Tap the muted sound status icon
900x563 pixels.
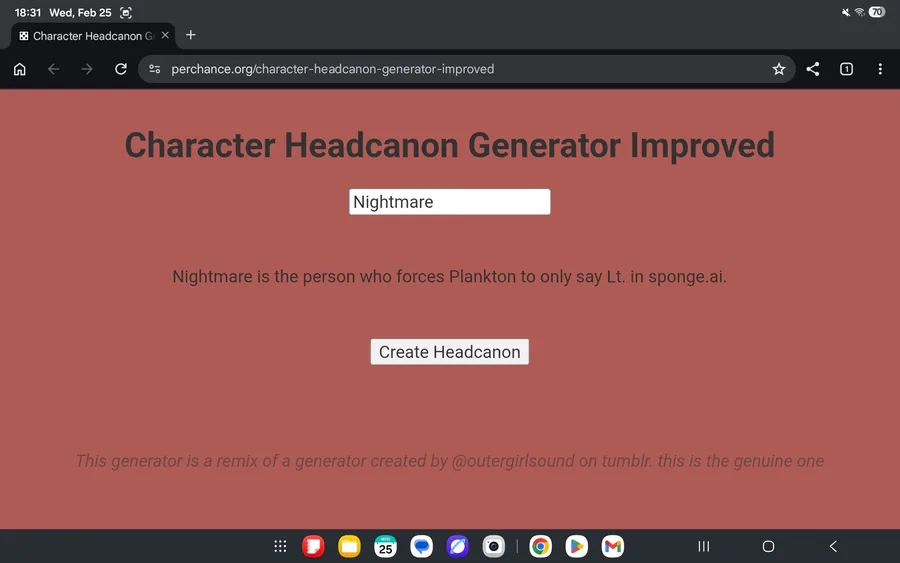click(846, 12)
